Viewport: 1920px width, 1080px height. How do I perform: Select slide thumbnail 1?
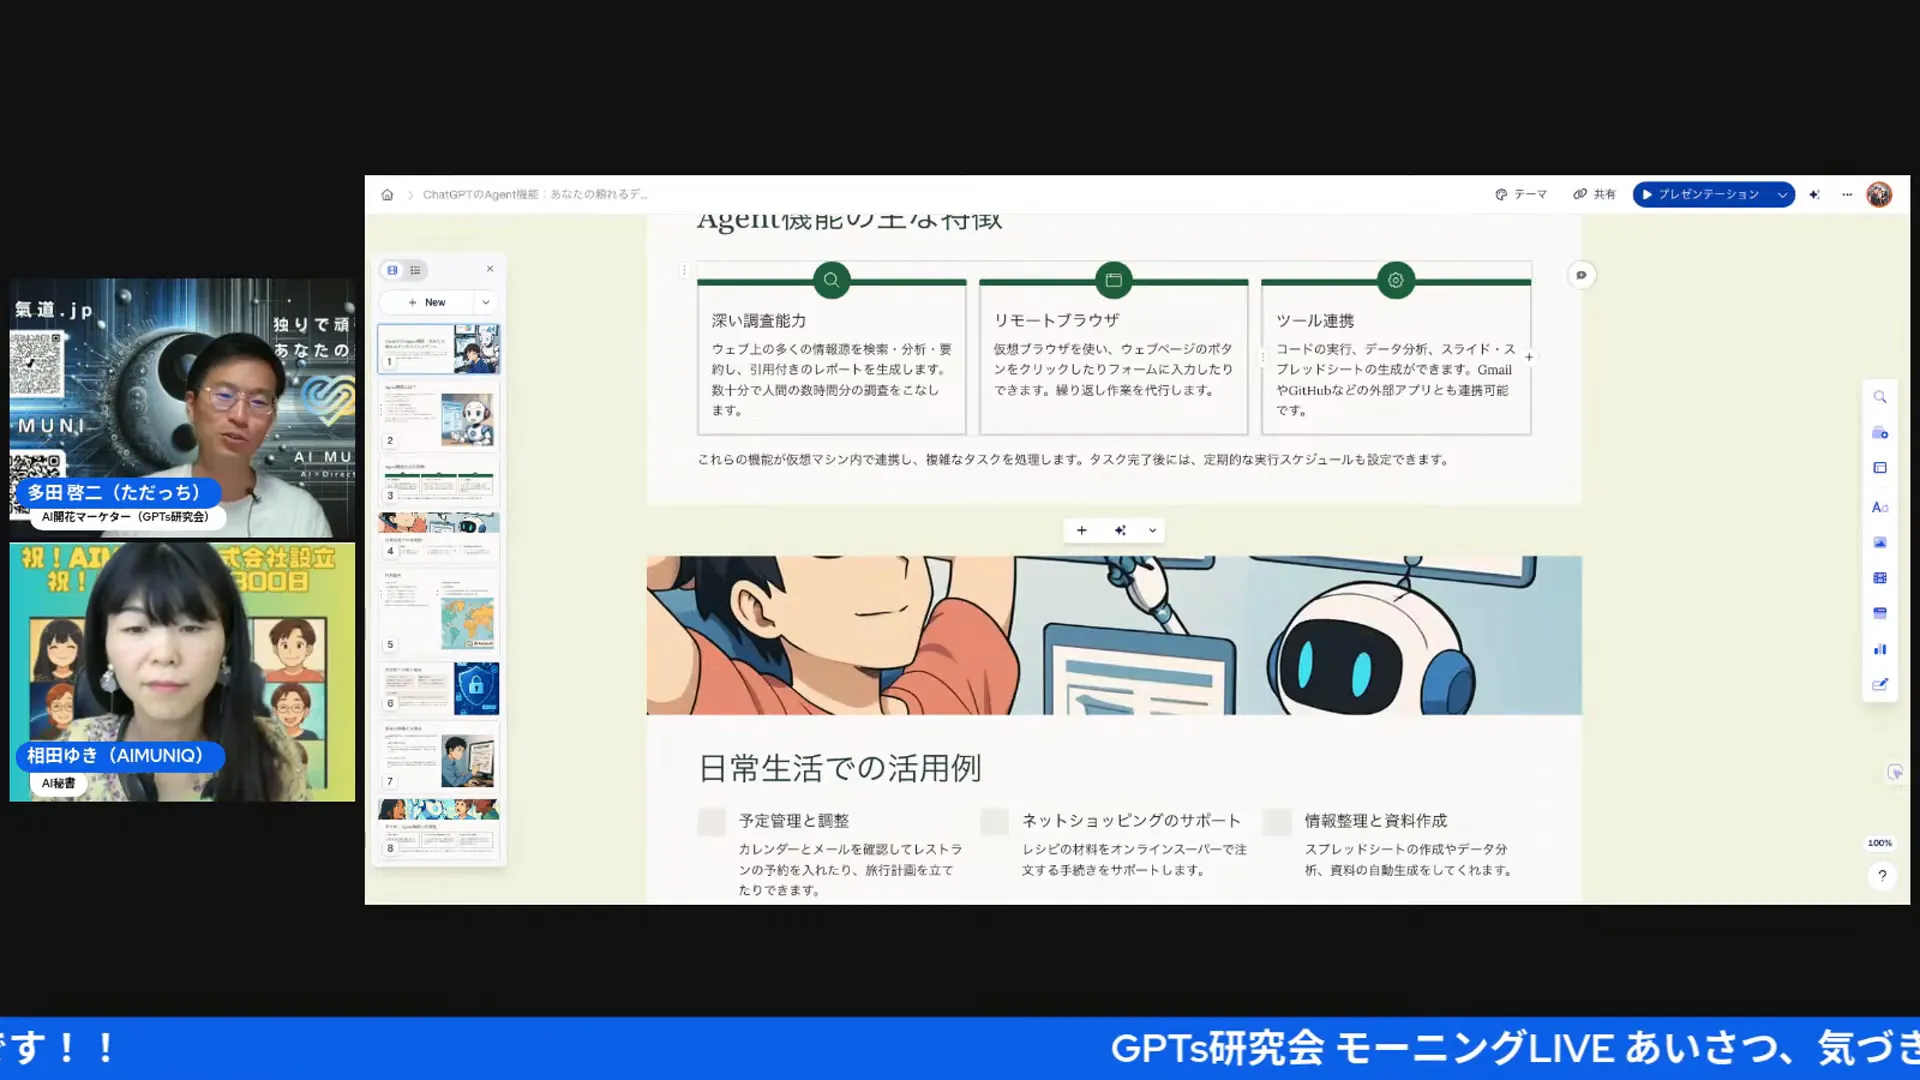click(438, 348)
